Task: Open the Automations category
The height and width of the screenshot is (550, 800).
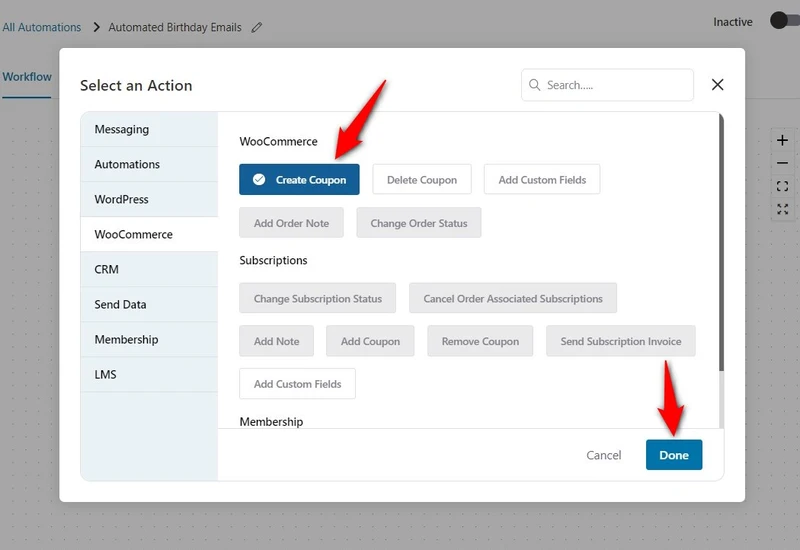Action: click(x=149, y=164)
